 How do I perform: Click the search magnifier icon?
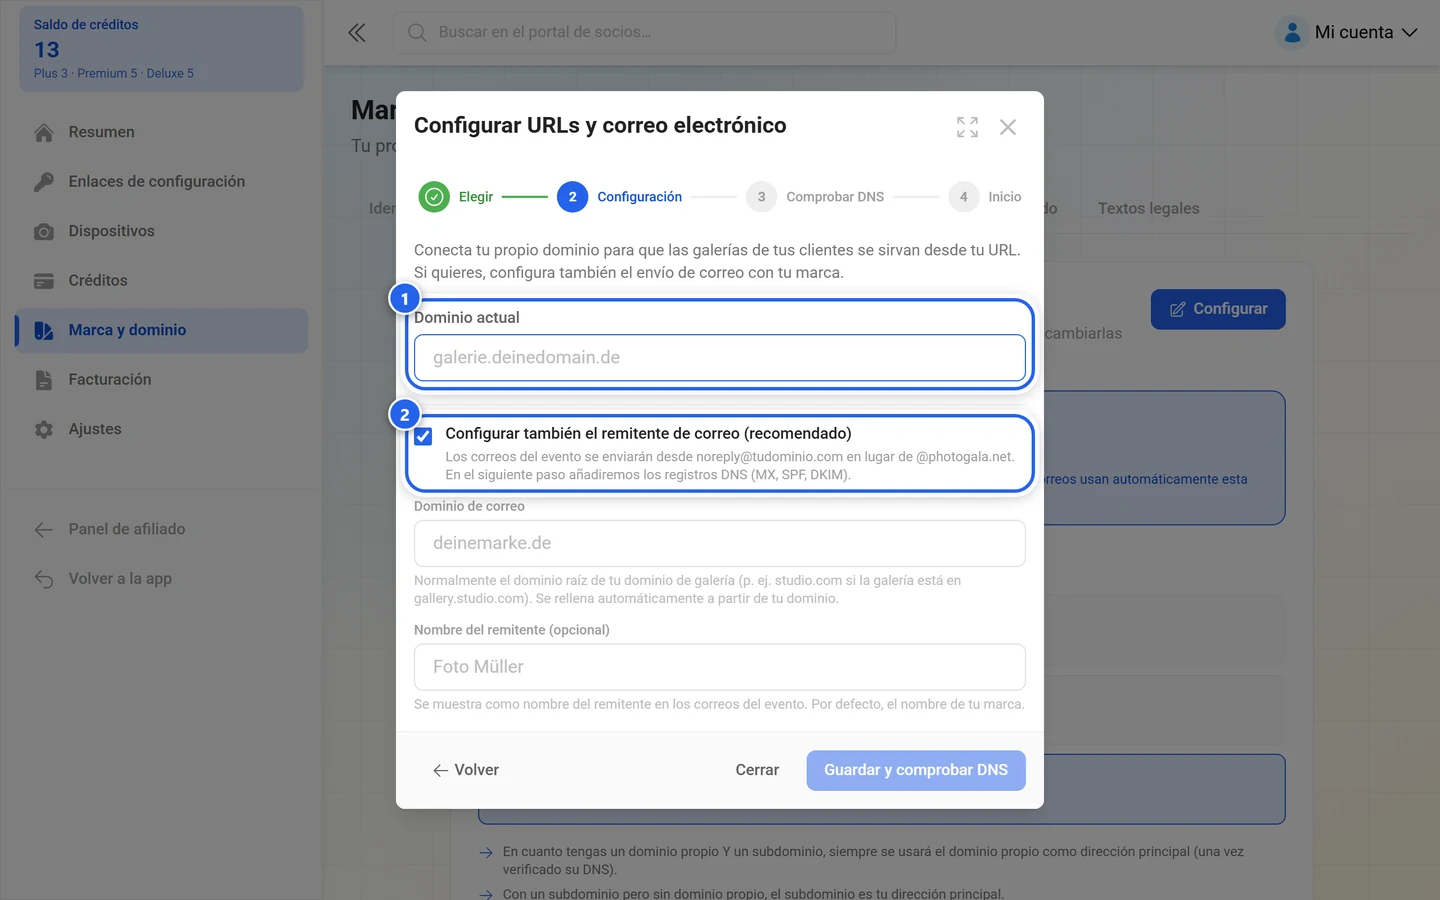(417, 33)
